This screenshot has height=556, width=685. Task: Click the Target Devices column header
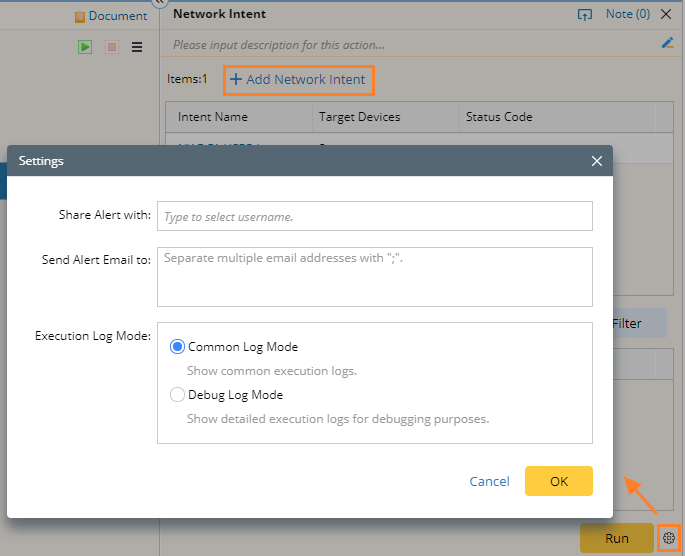pyautogui.click(x=386, y=117)
